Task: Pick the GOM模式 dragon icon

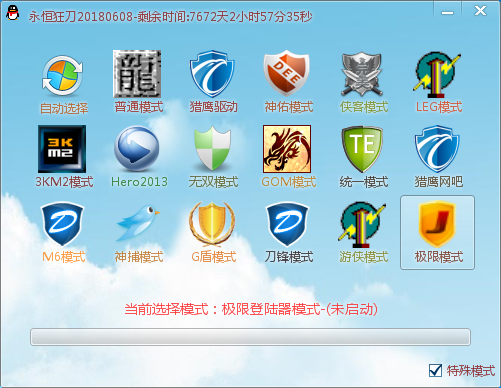Action: click(x=287, y=149)
